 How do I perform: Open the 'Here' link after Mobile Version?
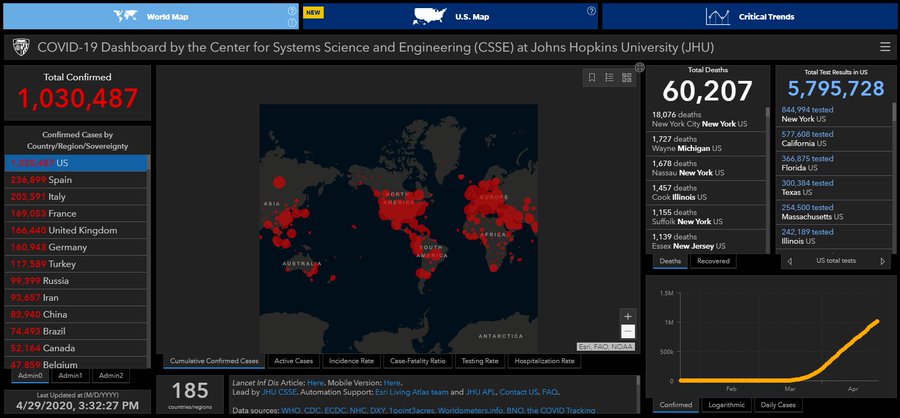(392, 382)
